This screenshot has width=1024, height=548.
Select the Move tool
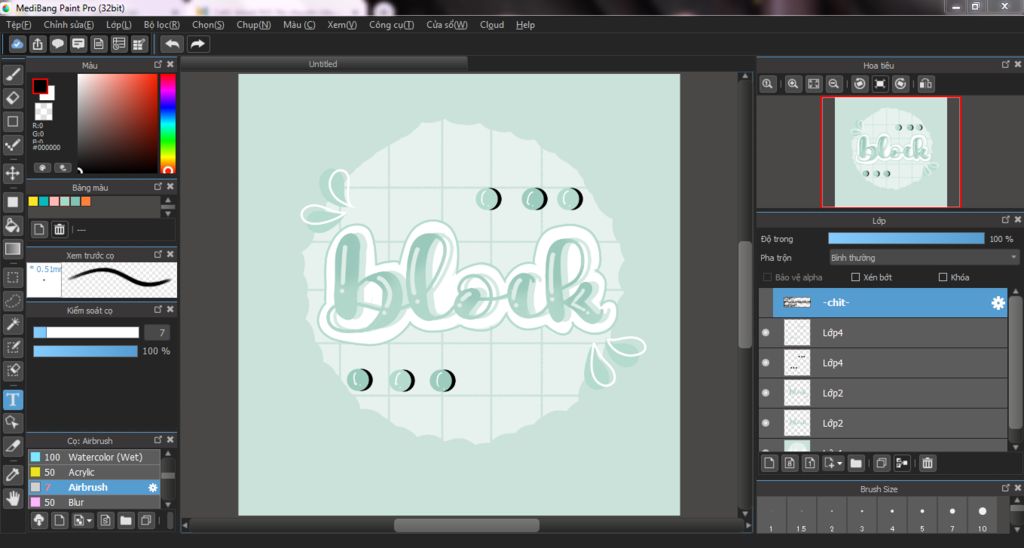point(12,173)
